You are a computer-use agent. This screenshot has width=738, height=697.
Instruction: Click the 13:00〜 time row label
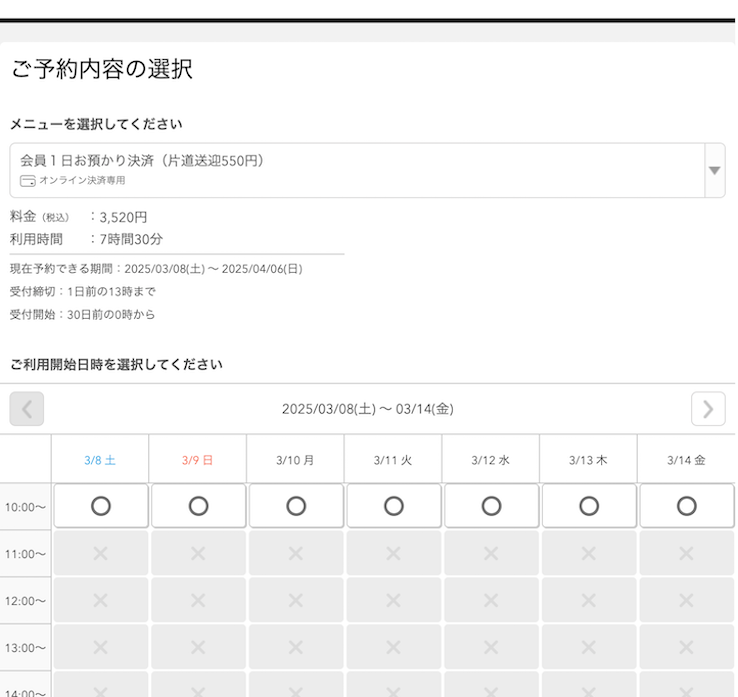(x=25, y=648)
